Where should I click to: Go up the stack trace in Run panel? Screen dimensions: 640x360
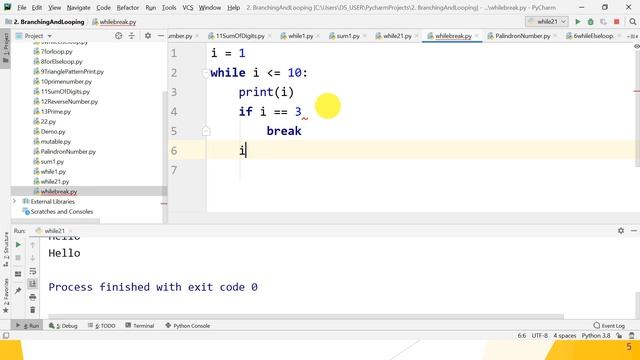33,245
